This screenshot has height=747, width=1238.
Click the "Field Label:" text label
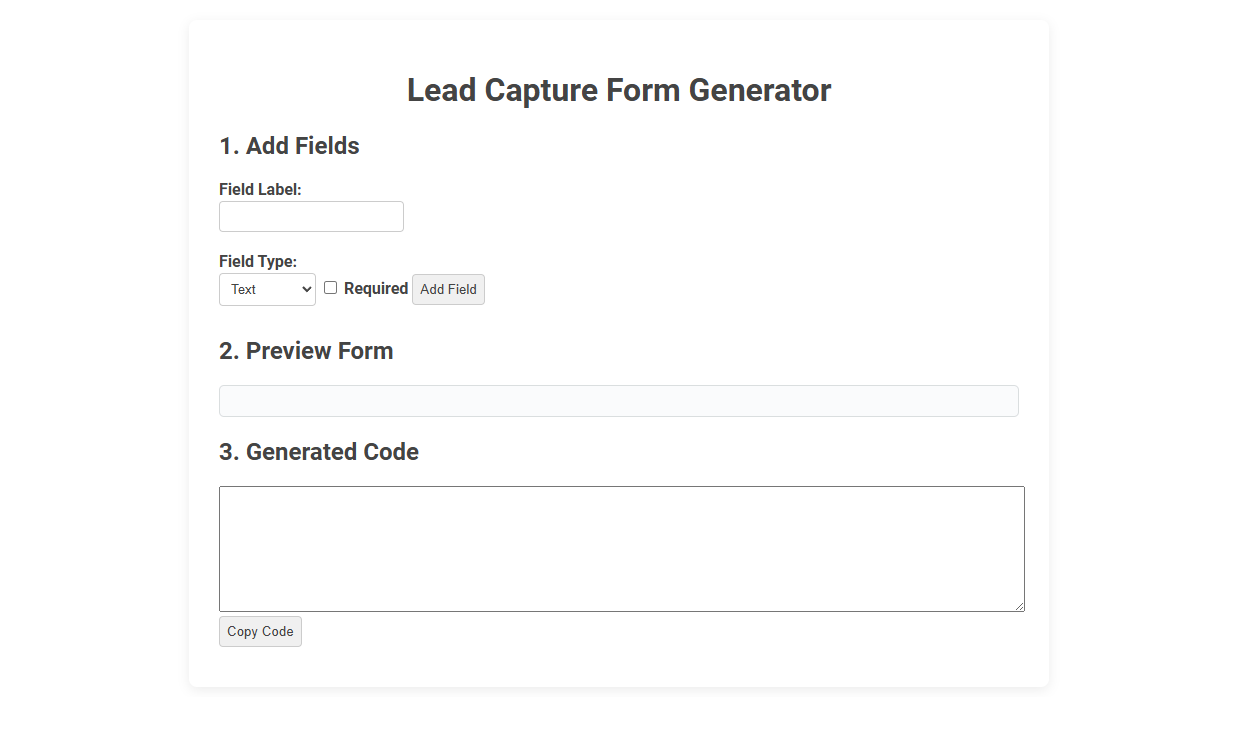pos(260,189)
